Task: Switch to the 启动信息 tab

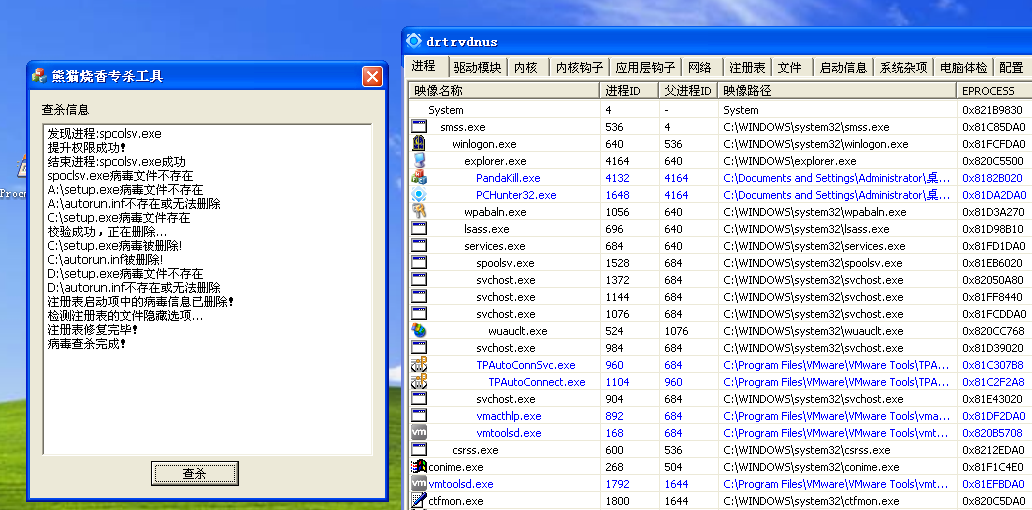Action: click(x=843, y=67)
